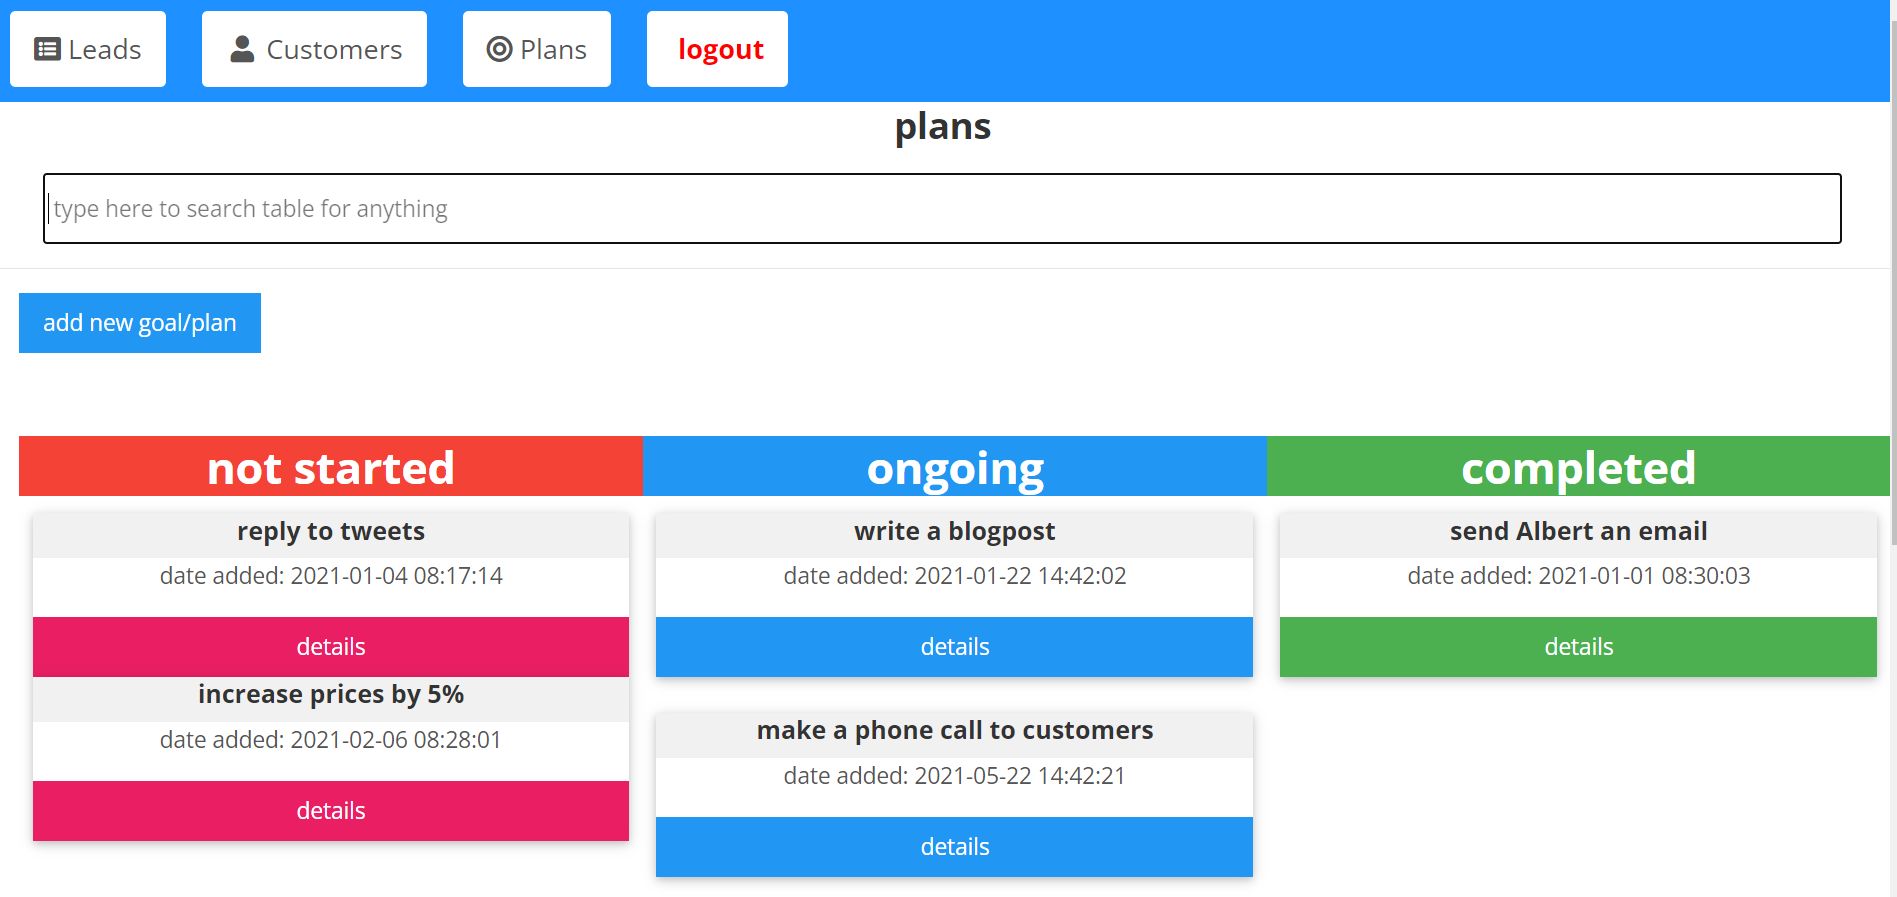Click the write a blogpost card title
The height and width of the screenshot is (897, 1897).
coord(955,531)
